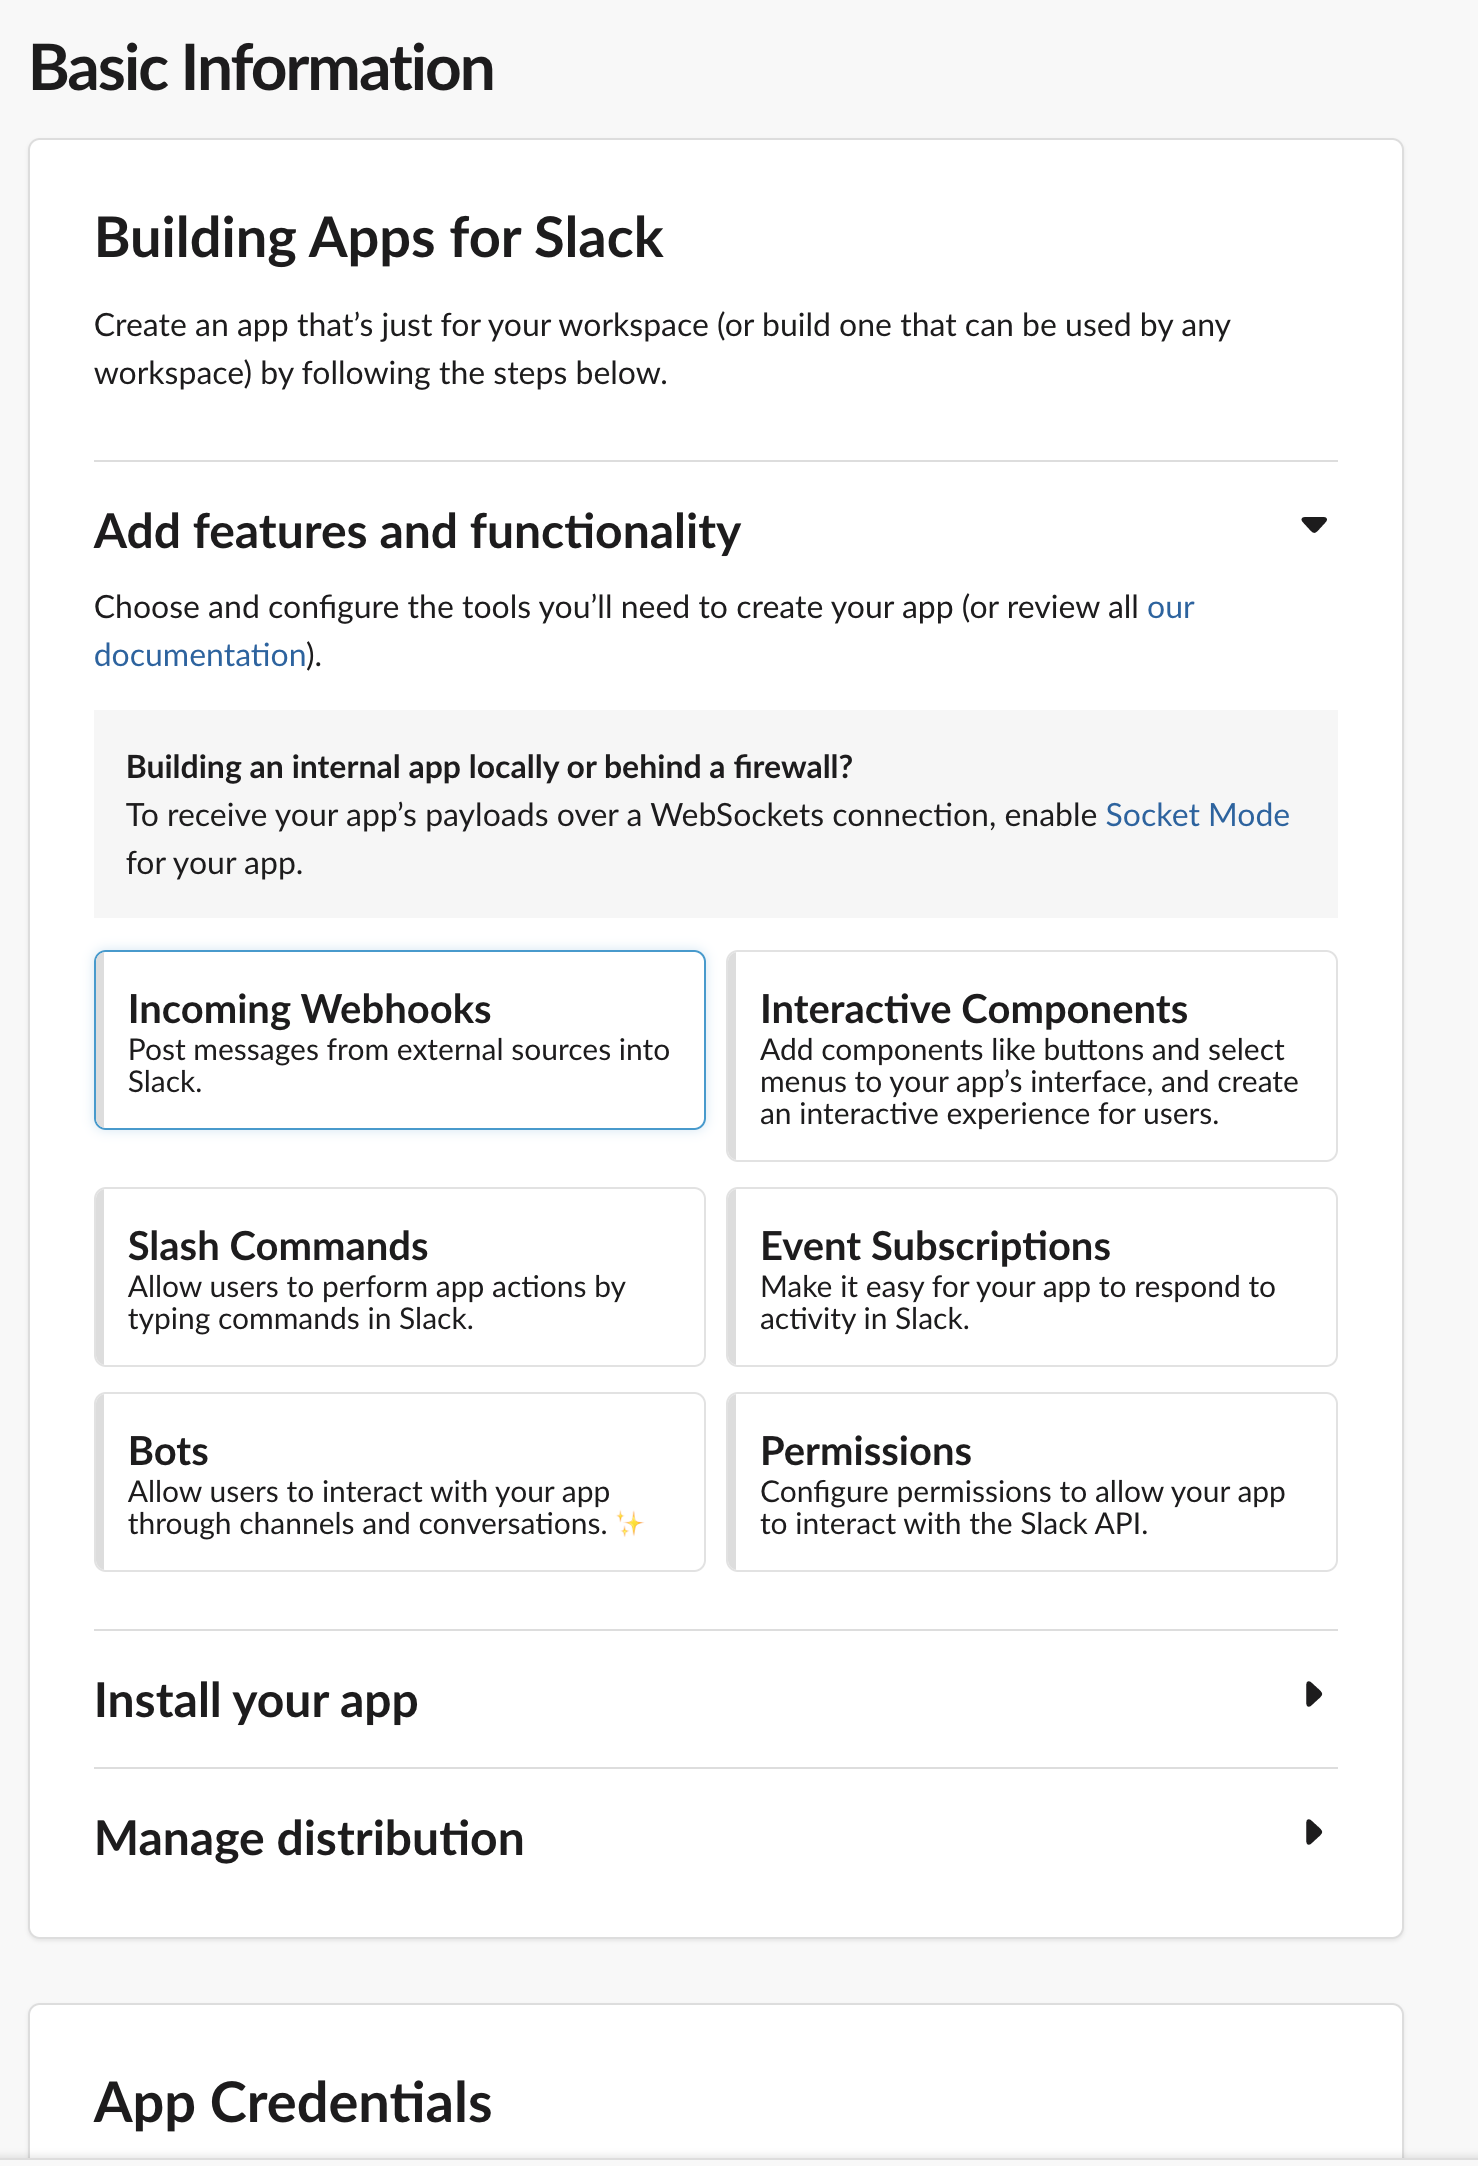Open the Slash Commands feature card
Viewport: 1478px width, 2166px height.
coord(400,1277)
